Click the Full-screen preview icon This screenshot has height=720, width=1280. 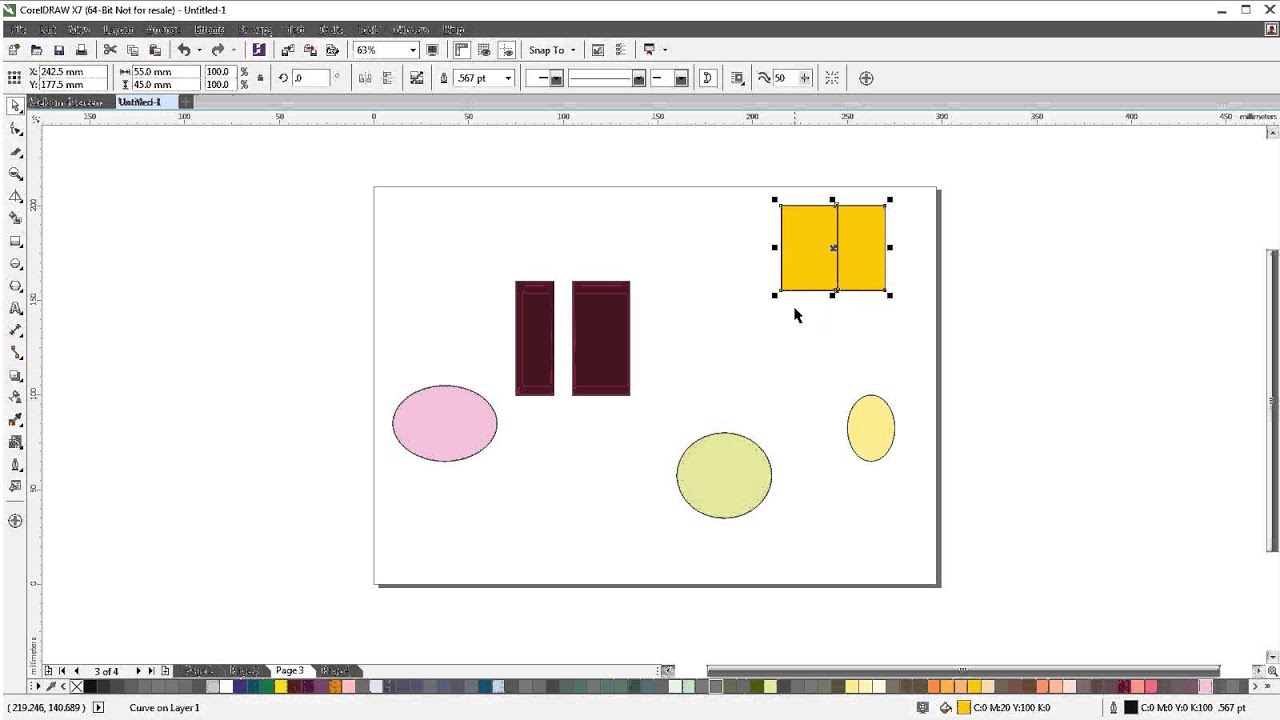(432, 50)
